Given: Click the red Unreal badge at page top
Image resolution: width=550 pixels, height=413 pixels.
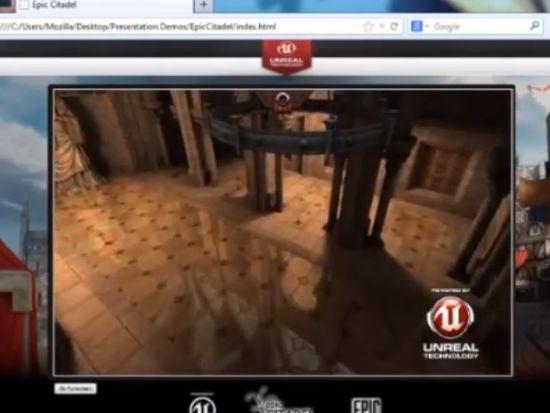Looking at the screenshot, I should [x=287, y=56].
